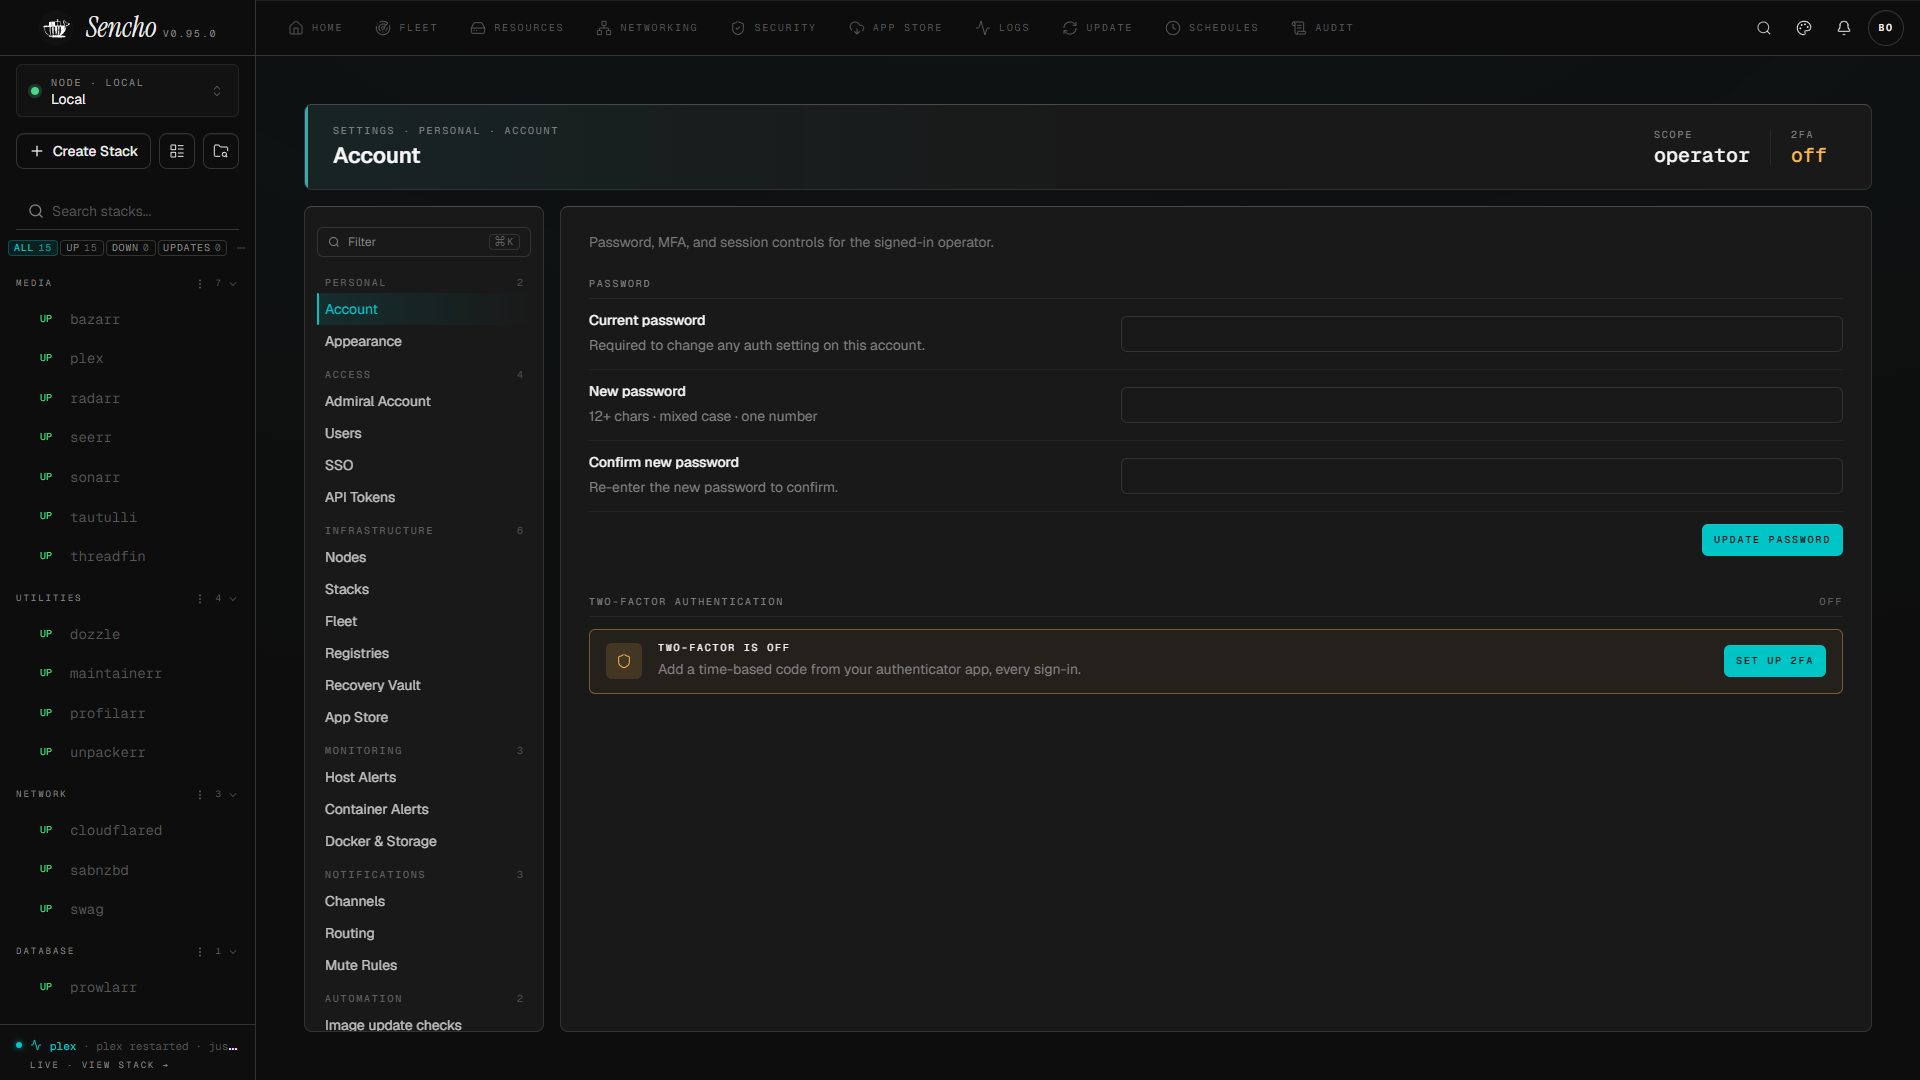
Task: Filter stacks by UP 15
Action: (x=82, y=248)
